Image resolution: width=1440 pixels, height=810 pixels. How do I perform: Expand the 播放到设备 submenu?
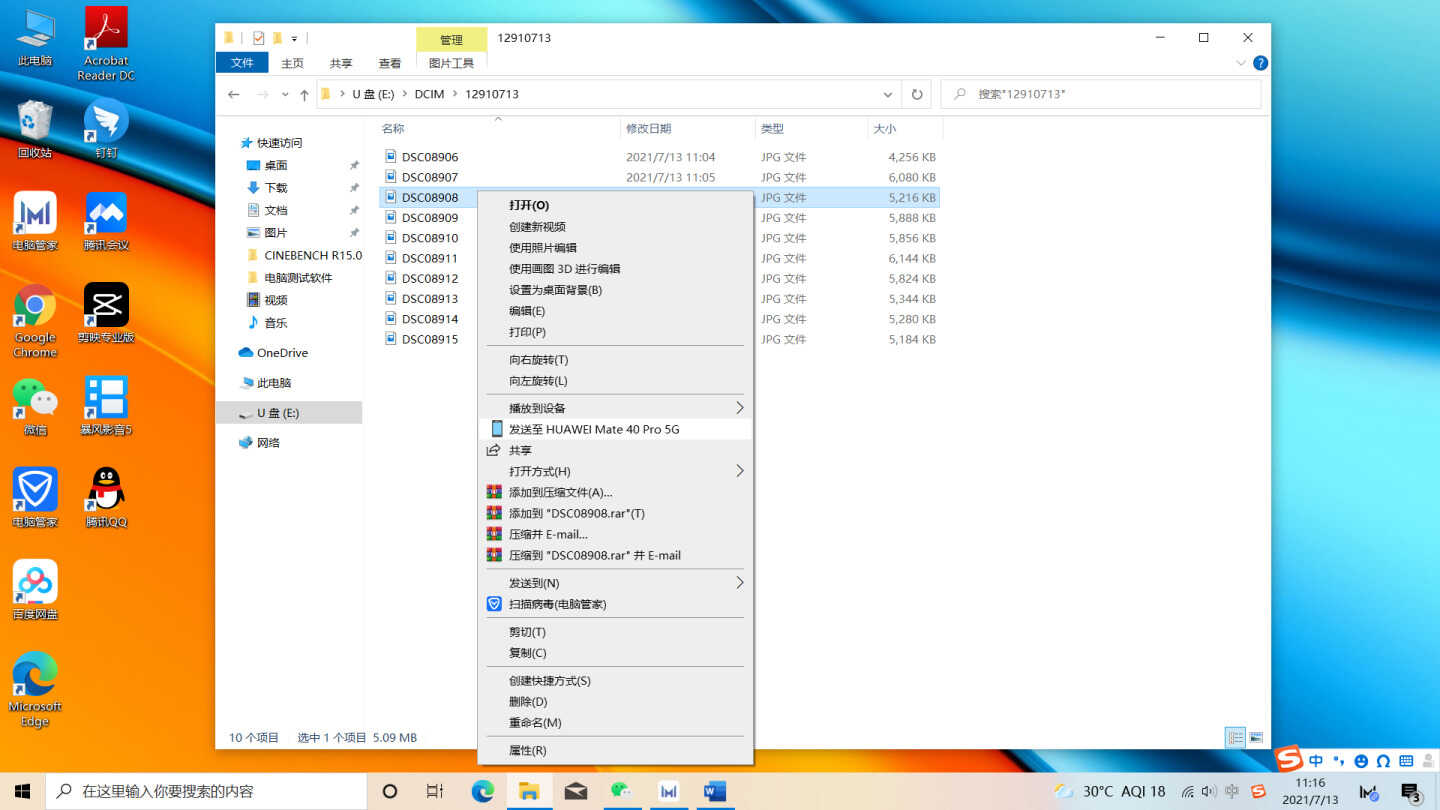[740, 408]
